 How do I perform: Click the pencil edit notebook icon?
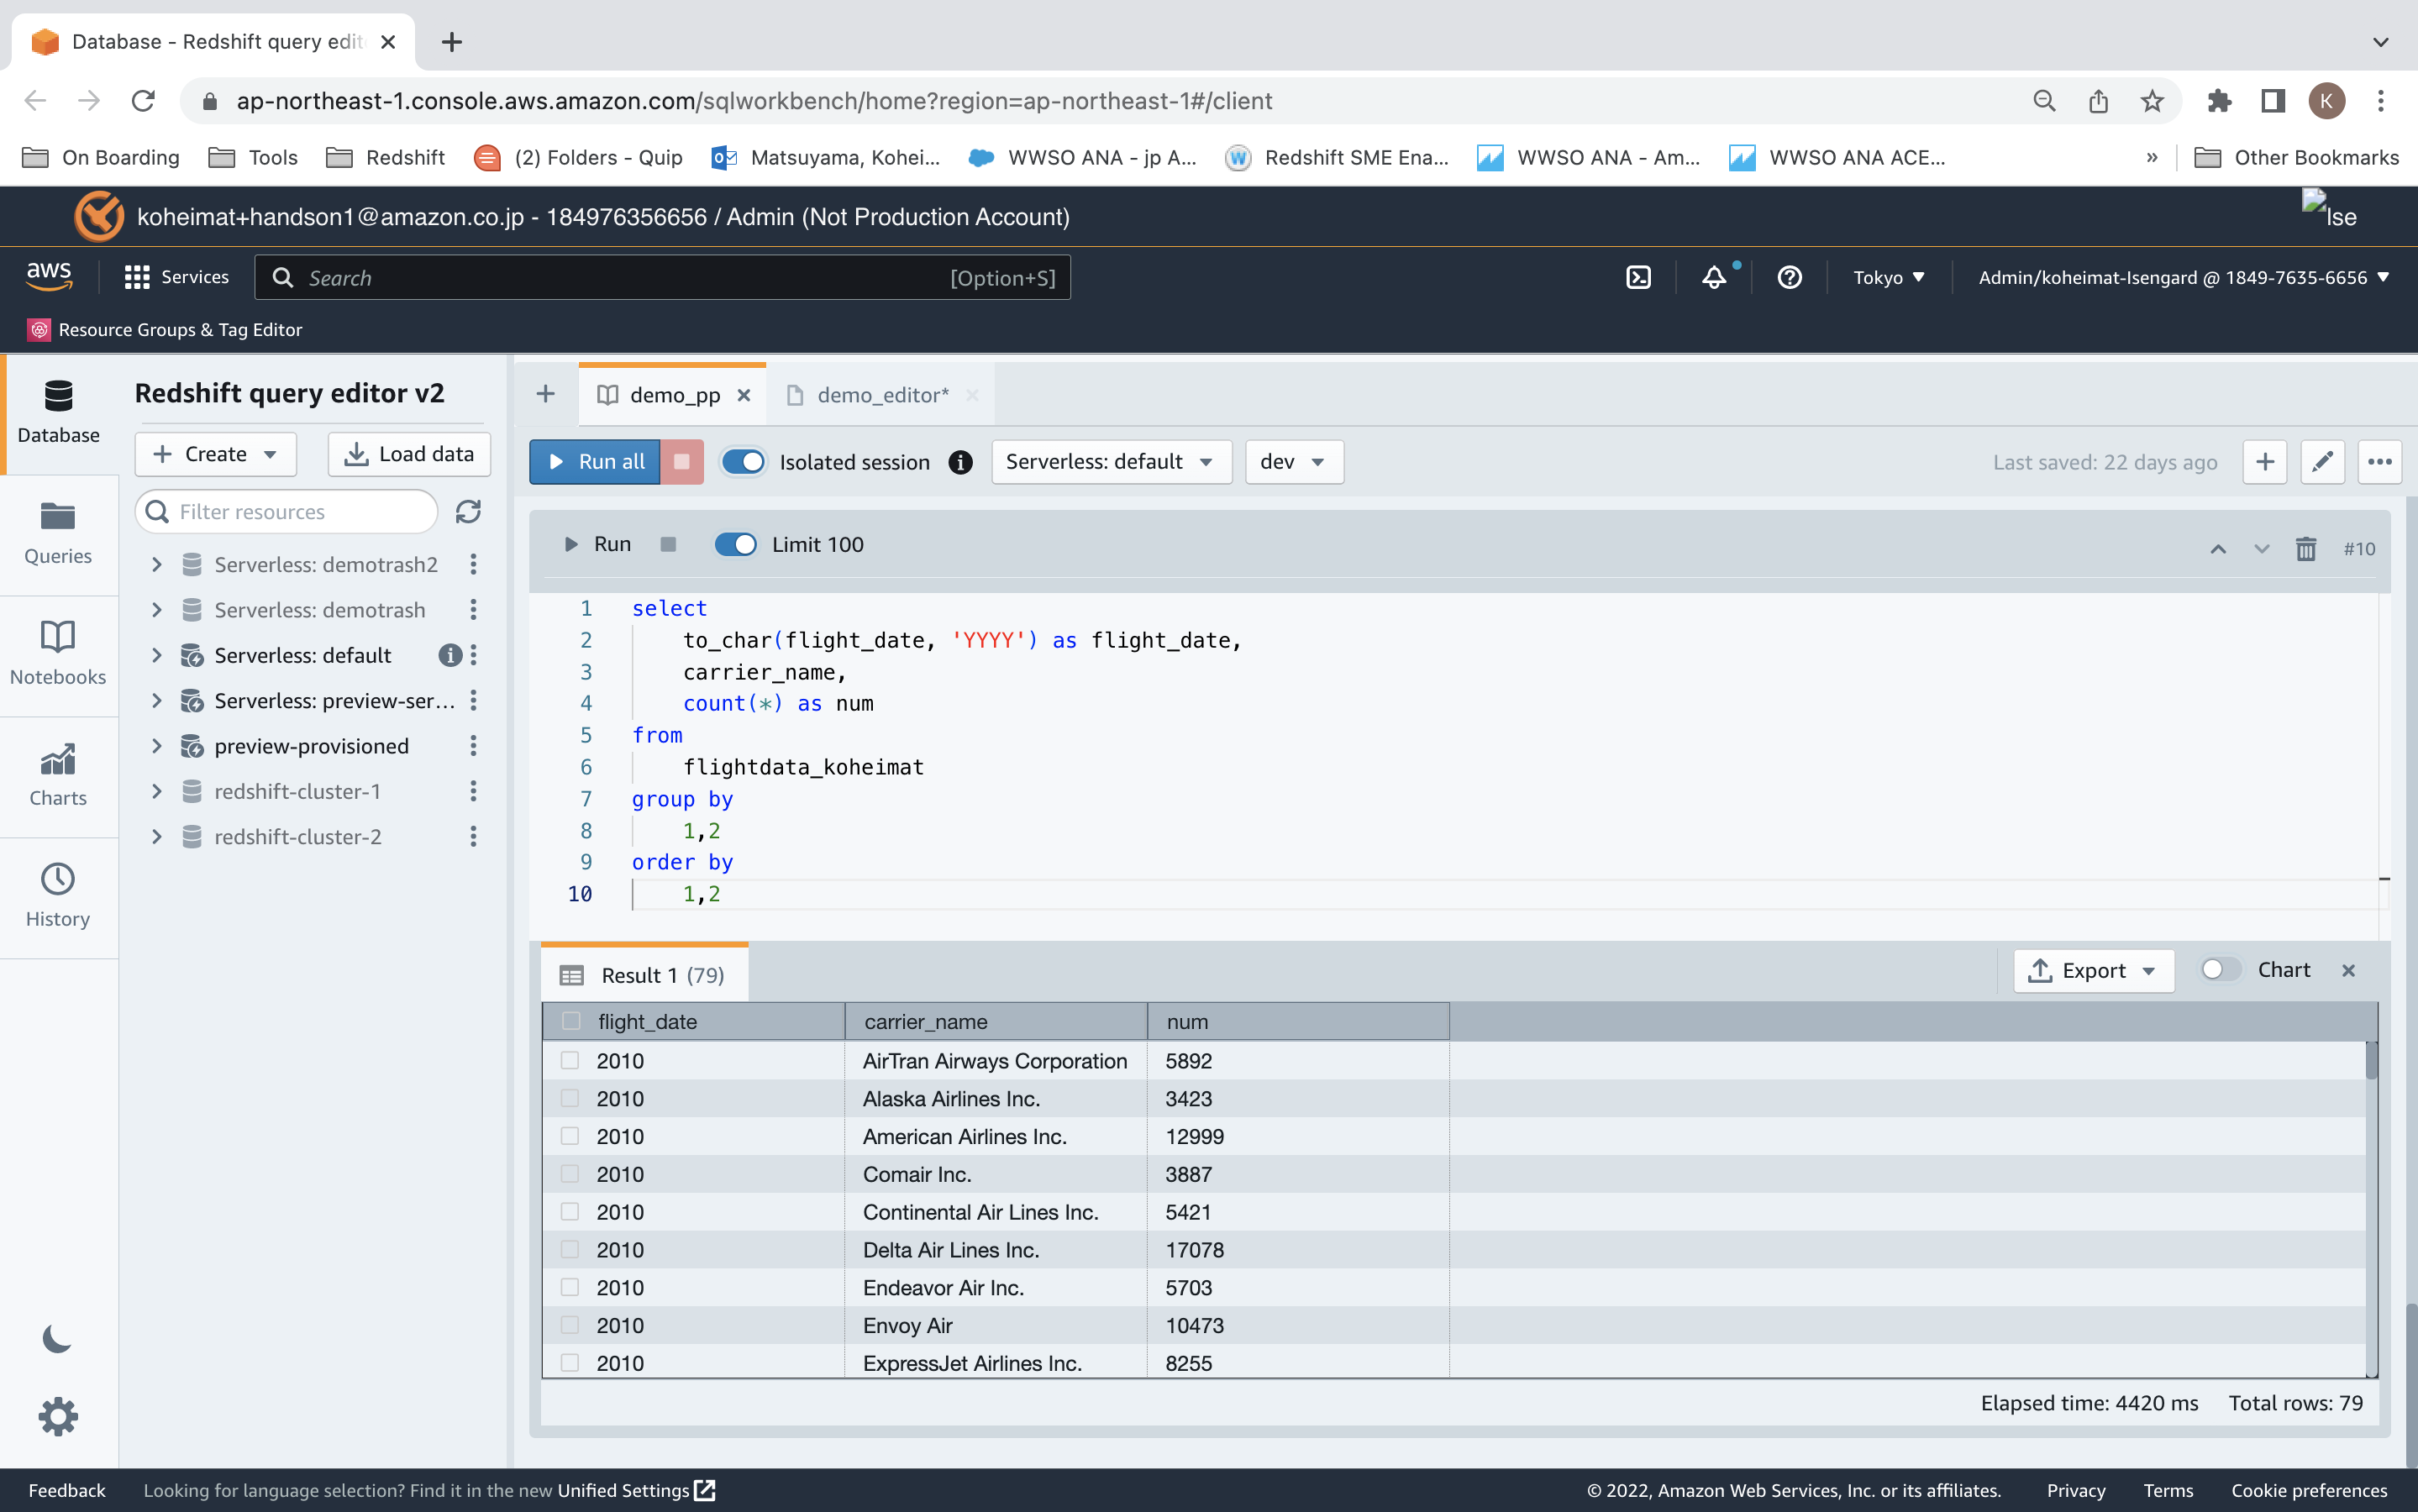click(x=2322, y=462)
